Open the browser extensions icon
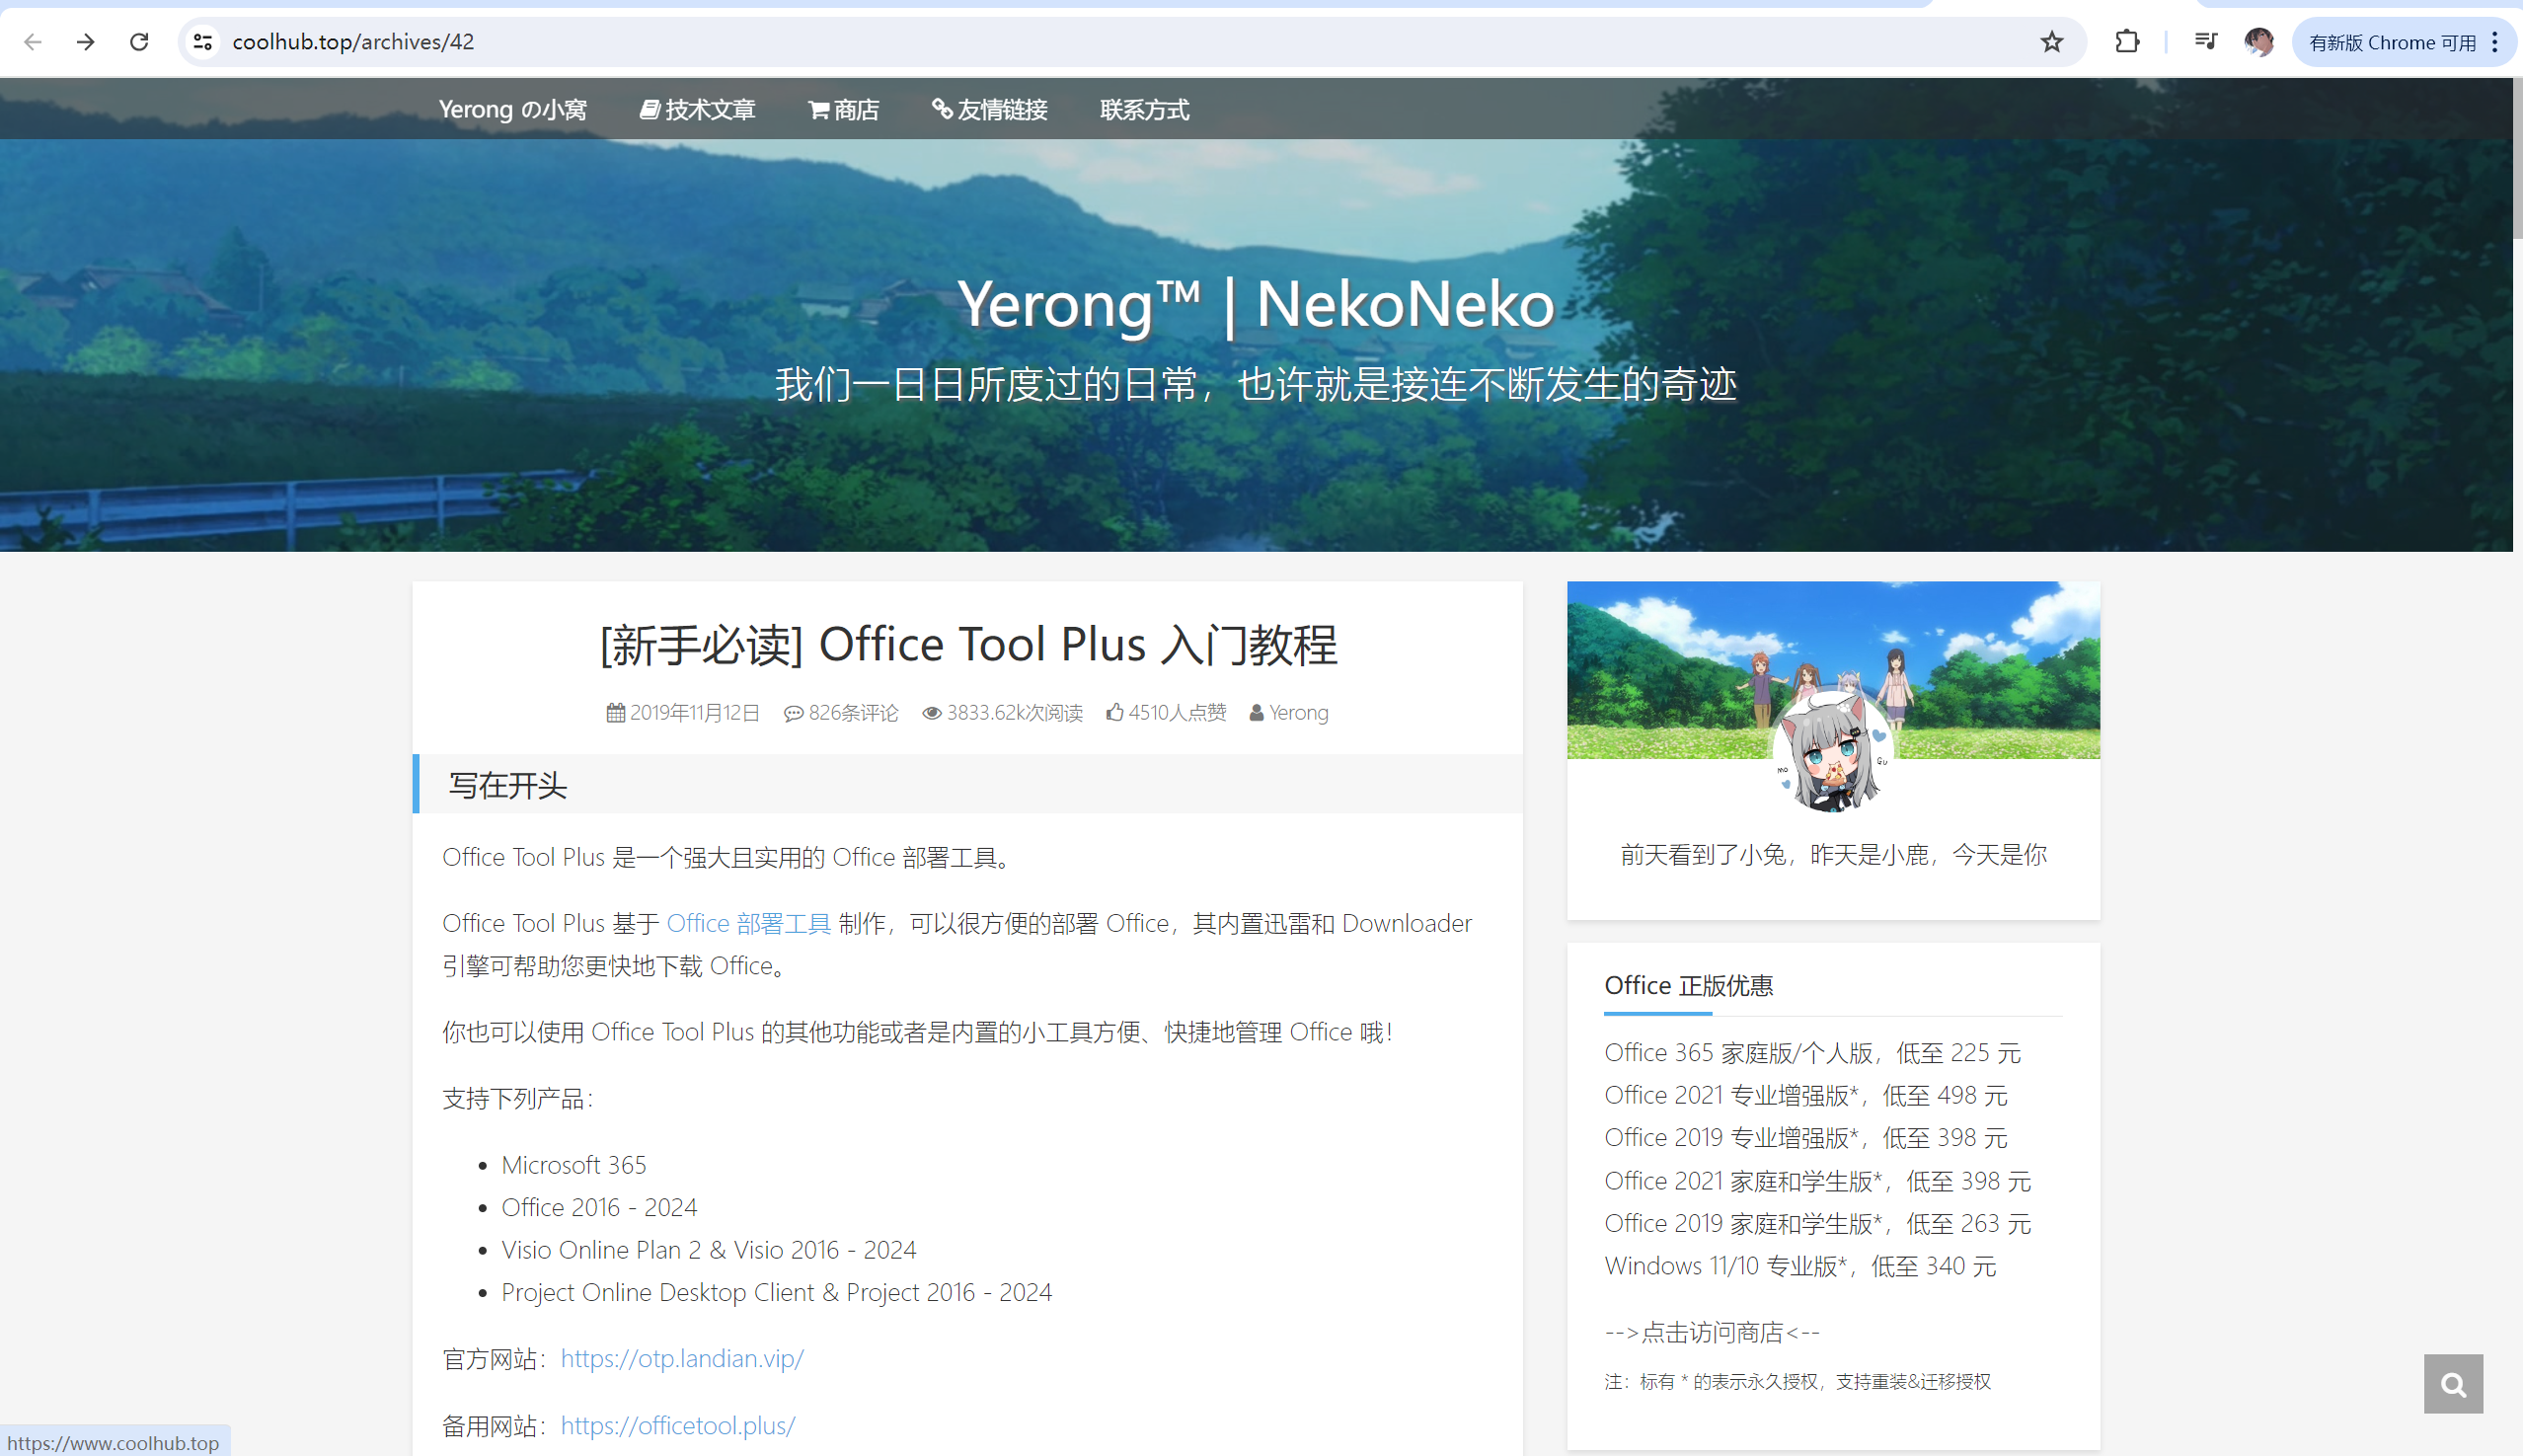Viewport: 2523px width, 1456px height. coord(2126,42)
